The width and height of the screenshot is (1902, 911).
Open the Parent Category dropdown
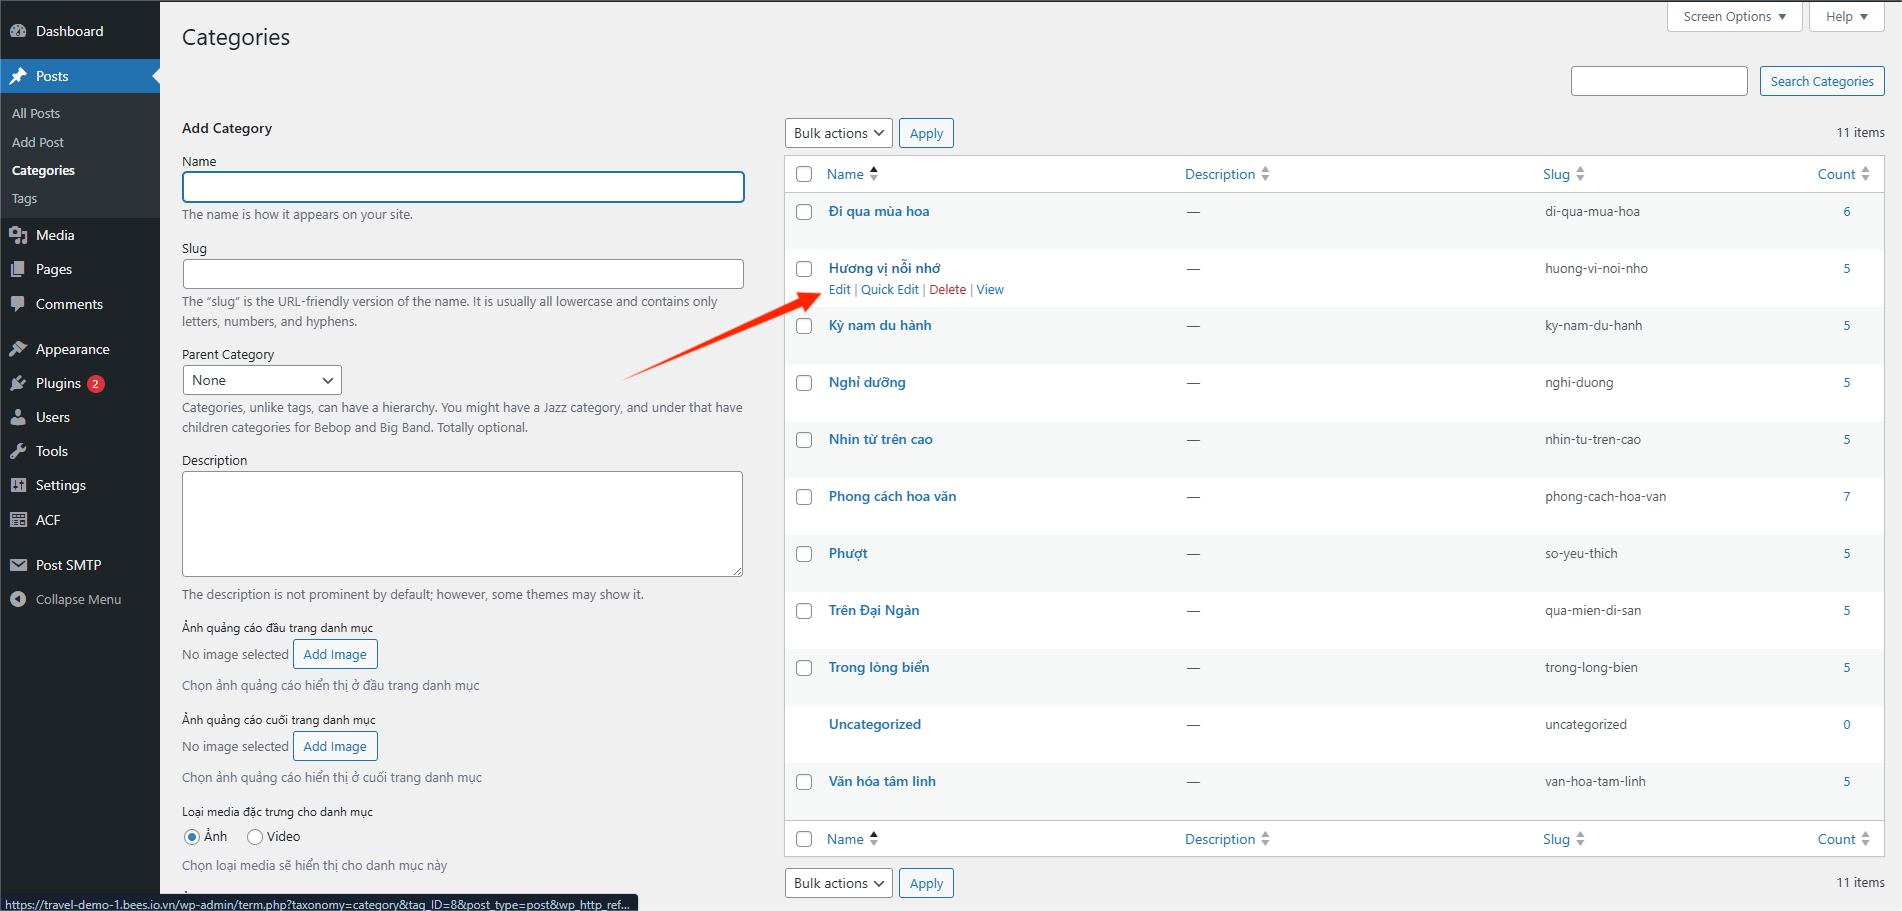(x=262, y=380)
